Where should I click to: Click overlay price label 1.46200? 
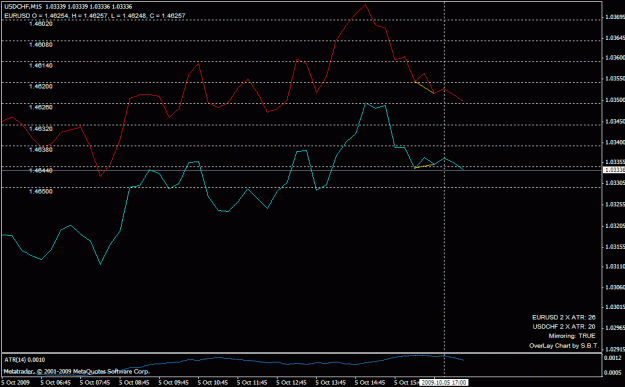tap(41, 86)
